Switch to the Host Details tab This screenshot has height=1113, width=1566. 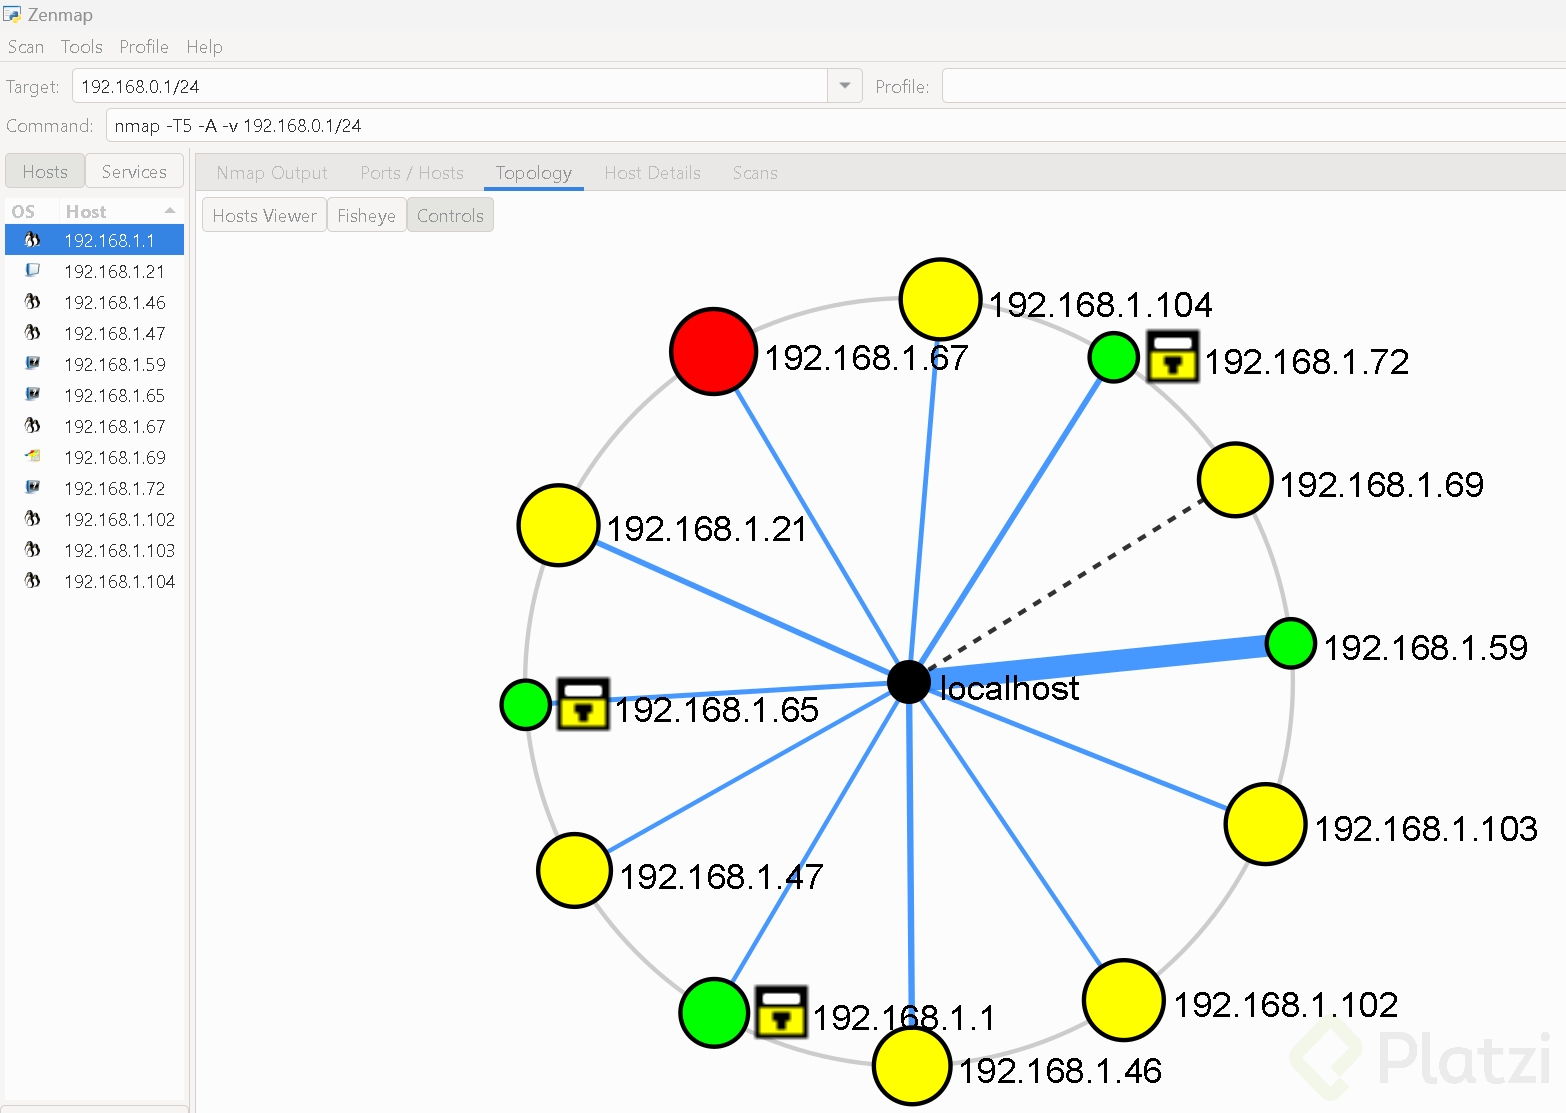(653, 173)
